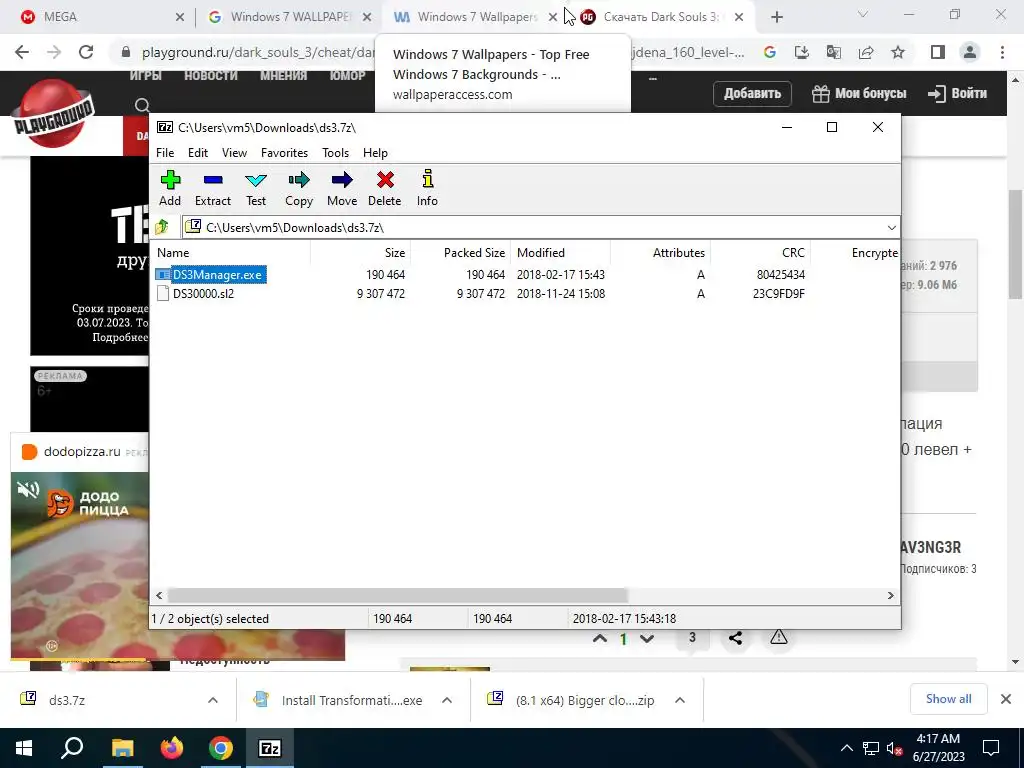The width and height of the screenshot is (1024, 768).
Task: Click the browser back arrow
Action: [x=22, y=52]
